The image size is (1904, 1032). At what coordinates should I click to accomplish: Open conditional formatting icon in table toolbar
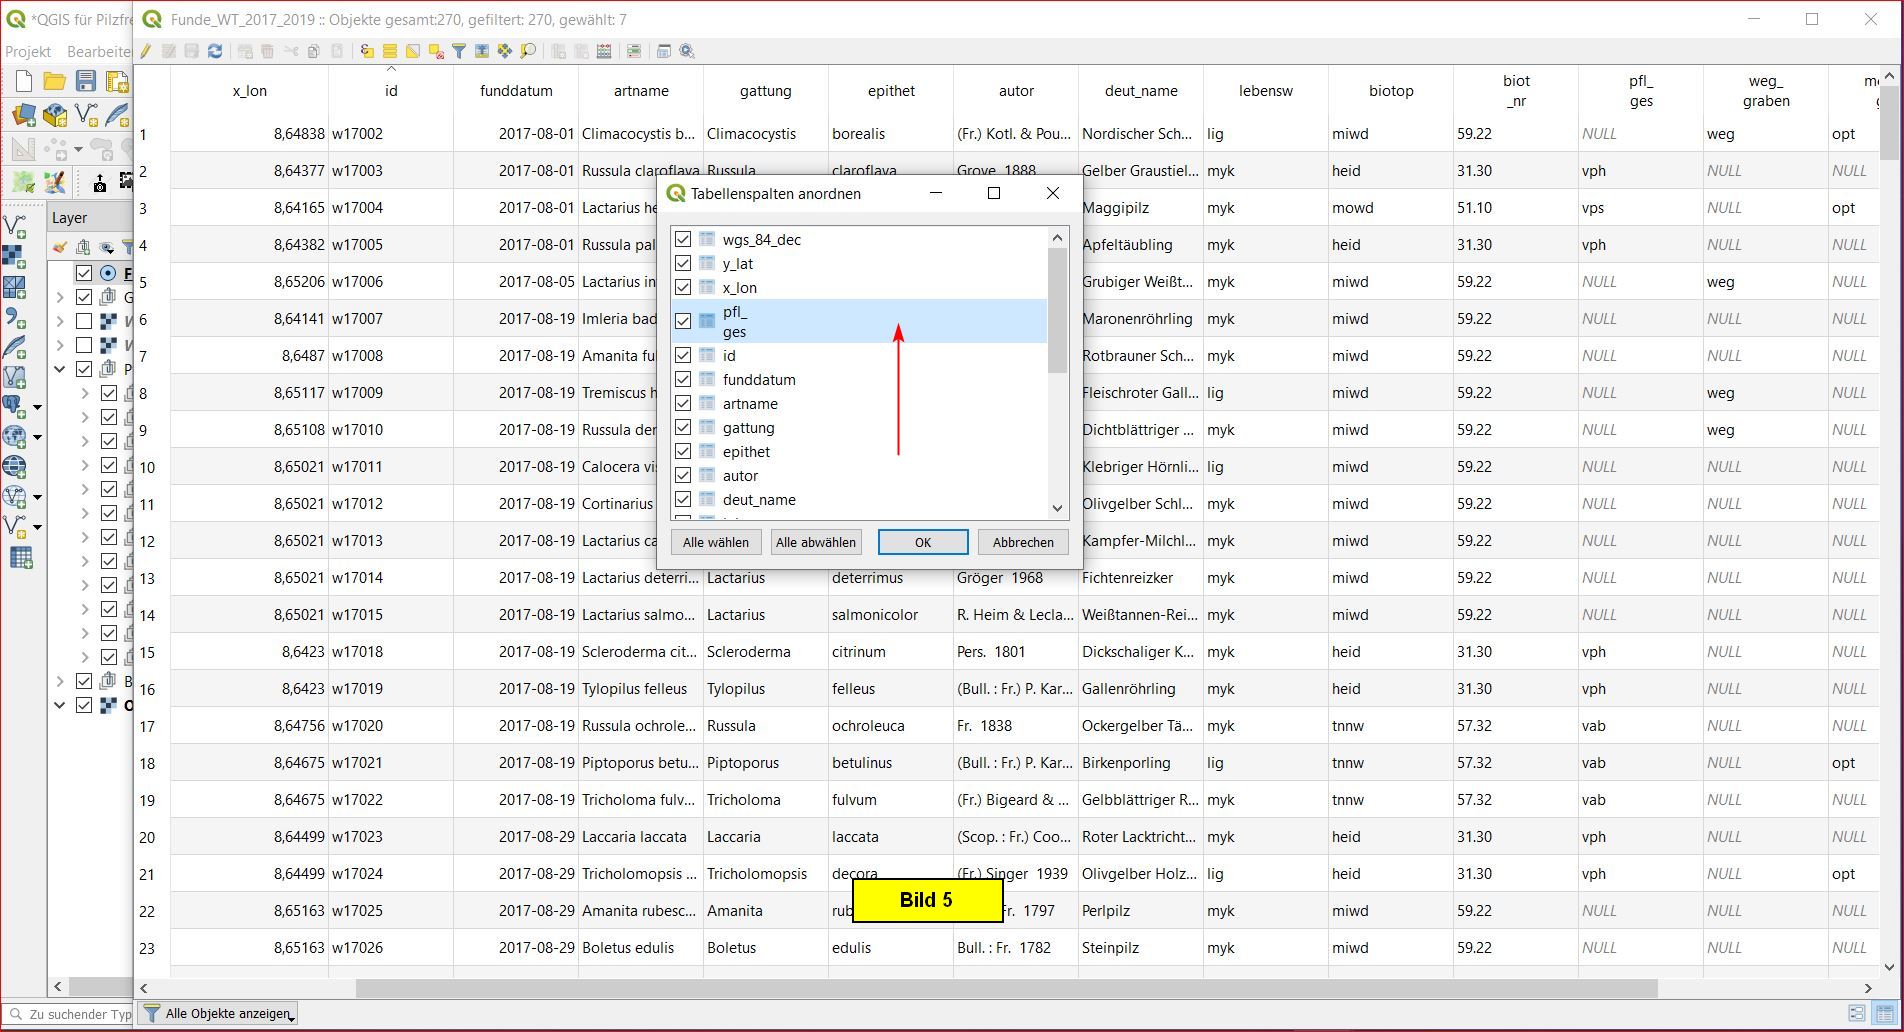[x=633, y=51]
